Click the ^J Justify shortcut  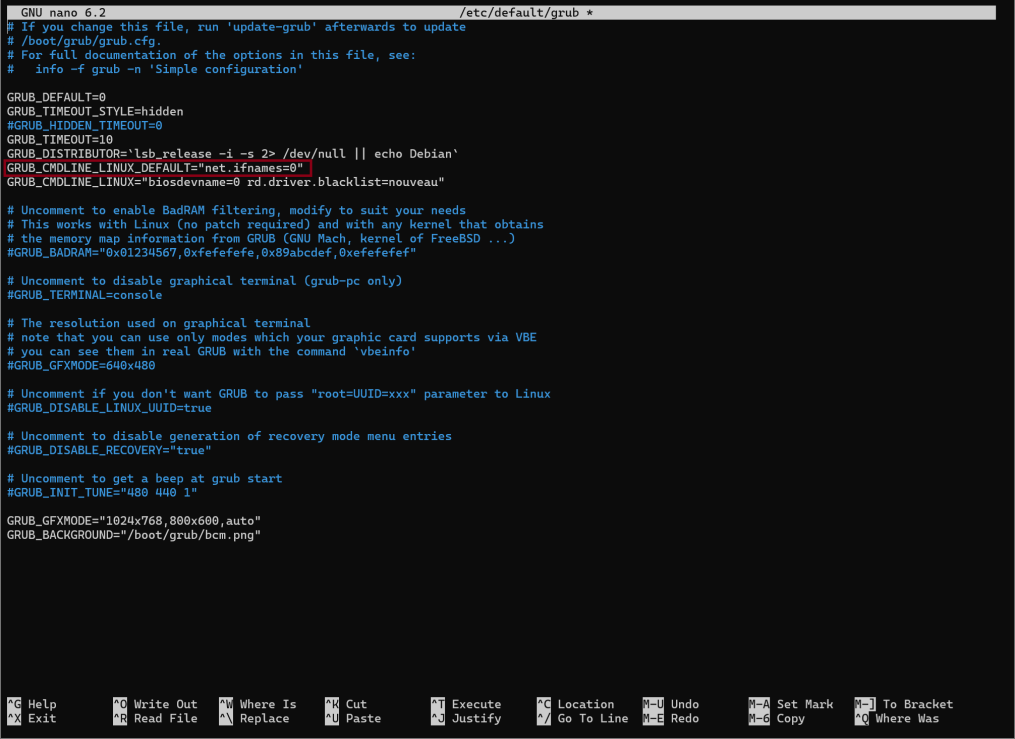click(466, 718)
